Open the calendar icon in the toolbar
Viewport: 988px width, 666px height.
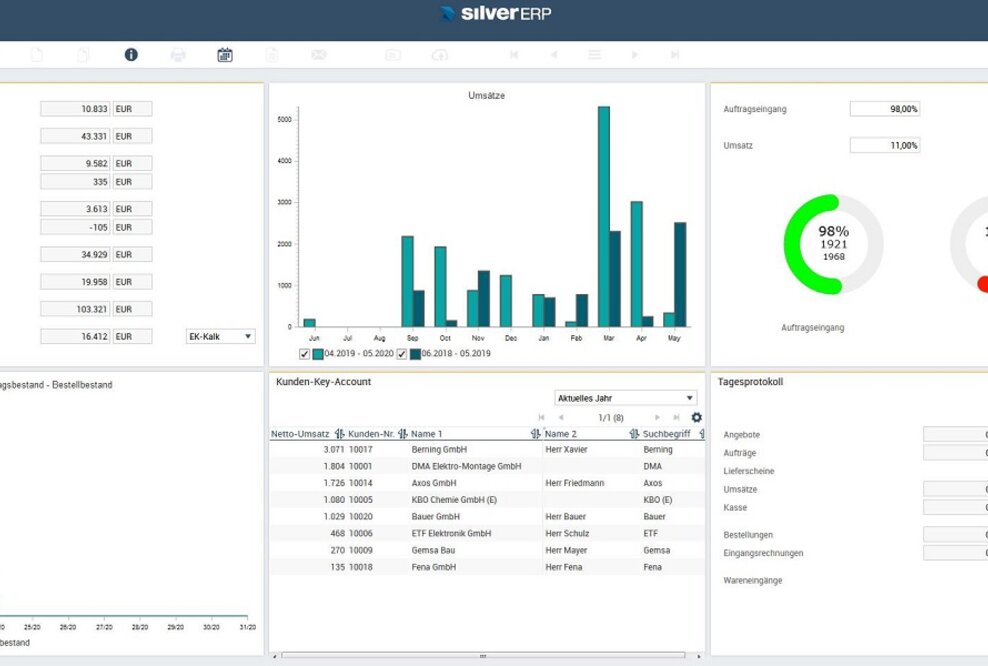point(225,55)
